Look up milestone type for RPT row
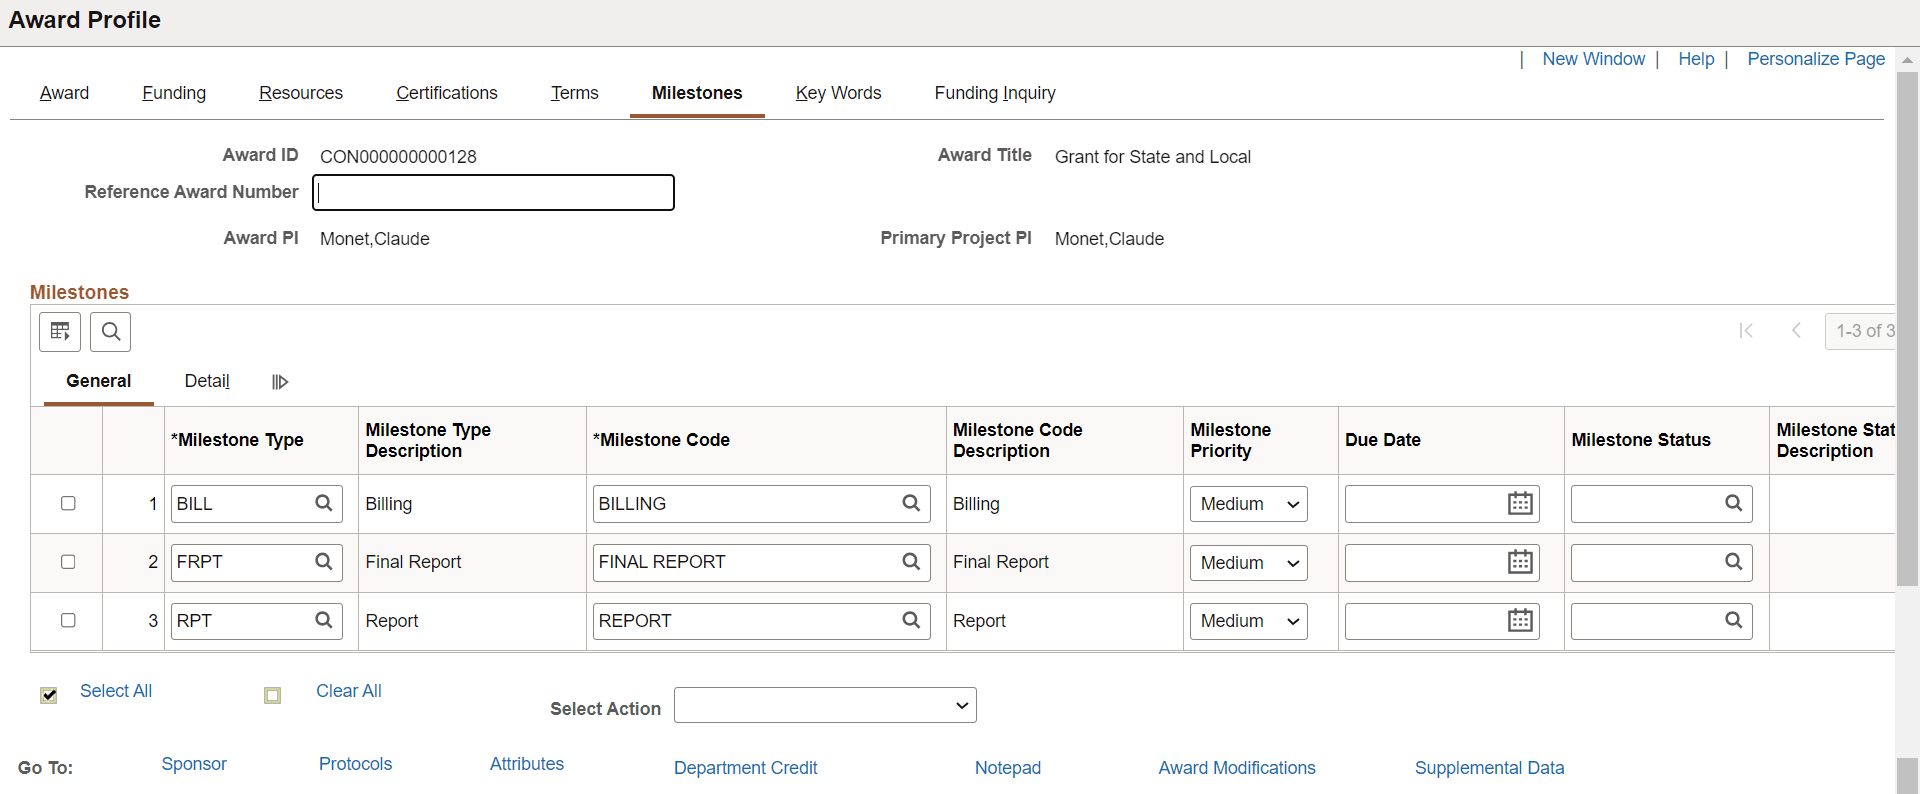Screen dimensions: 1920x794 [324, 620]
